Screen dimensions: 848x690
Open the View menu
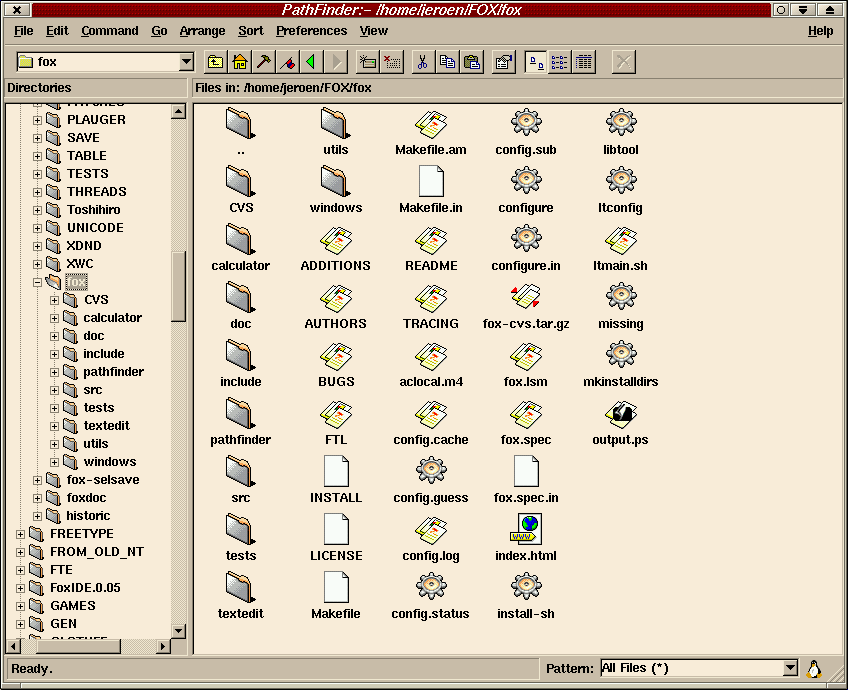tap(374, 31)
